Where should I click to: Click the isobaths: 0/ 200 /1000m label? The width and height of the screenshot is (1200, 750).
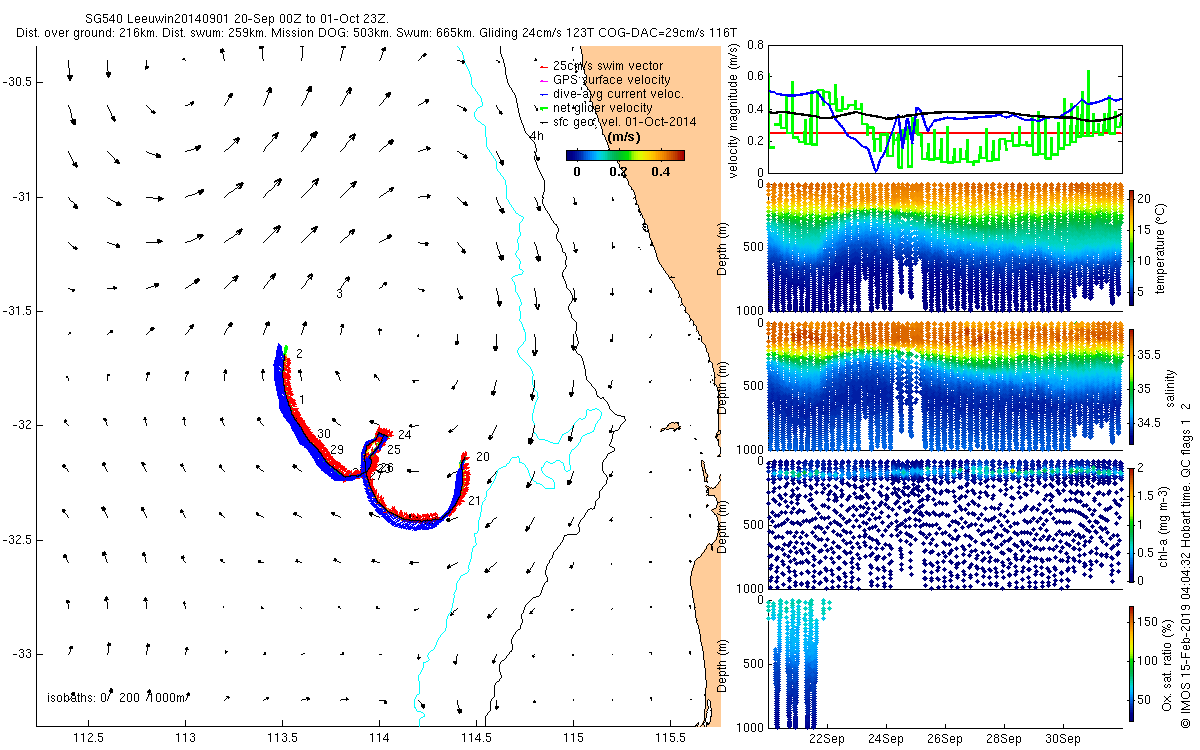(x=119, y=697)
